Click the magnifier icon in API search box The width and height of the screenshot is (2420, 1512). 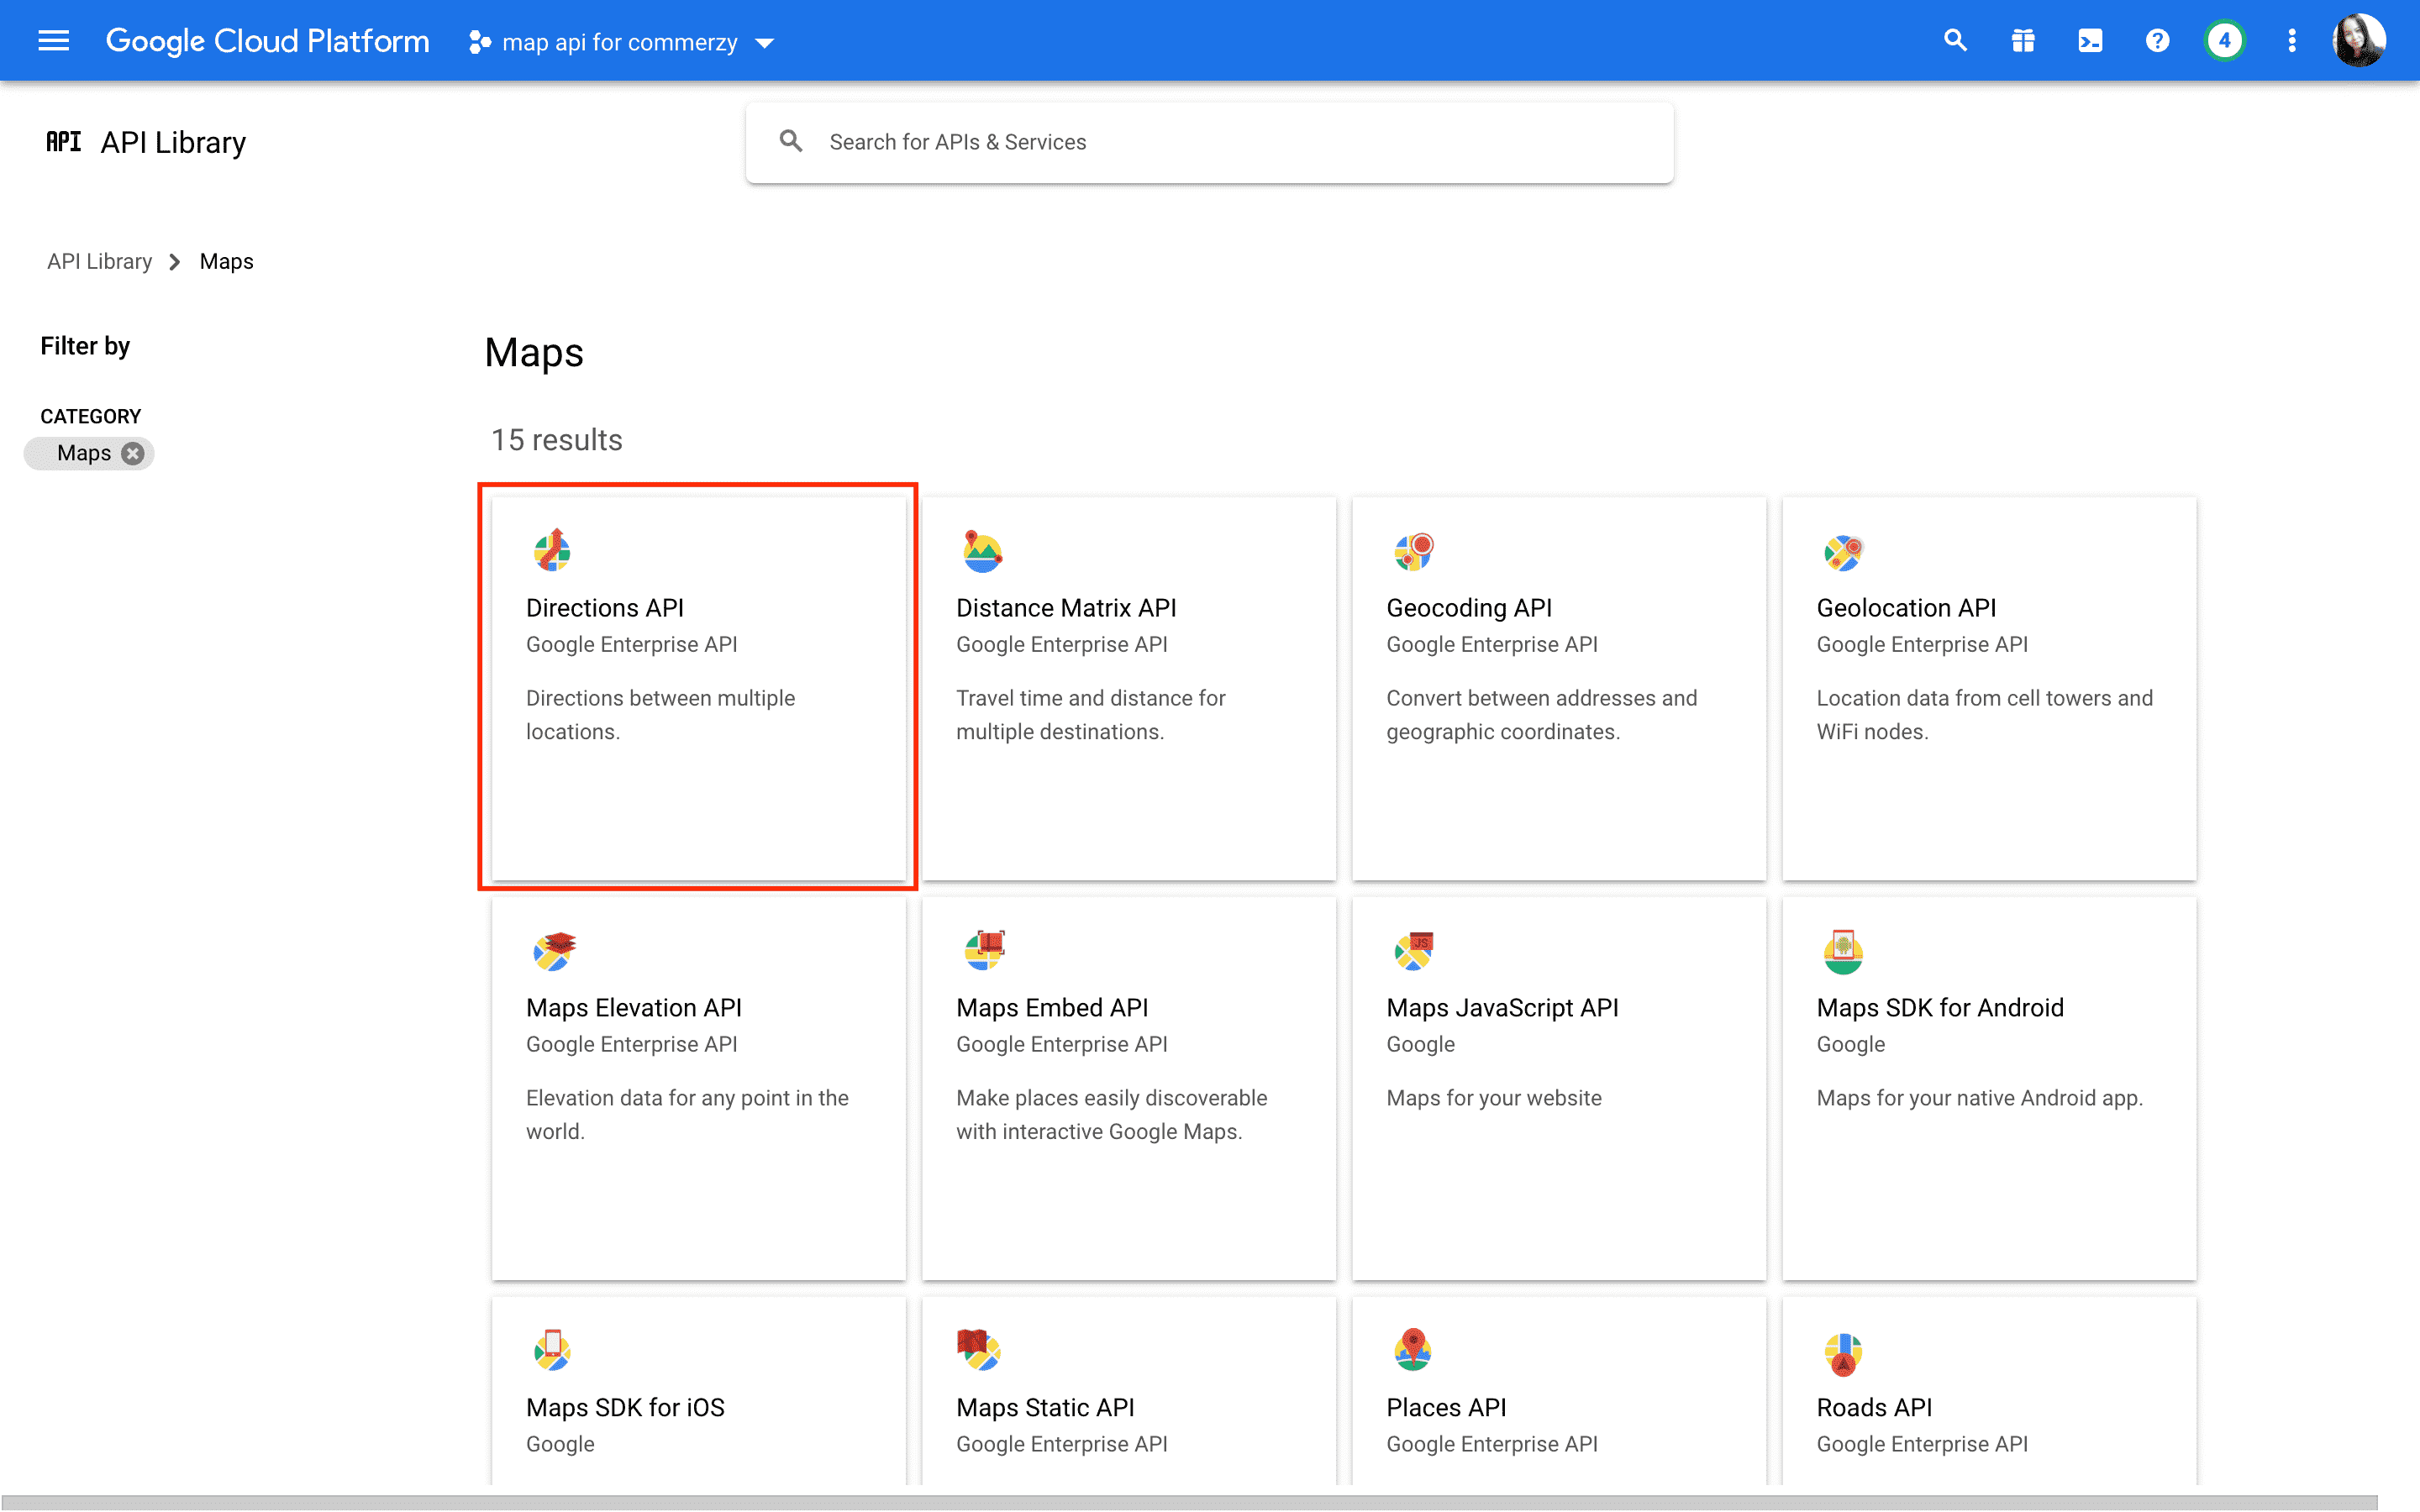pyautogui.click(x=791, y=142)
